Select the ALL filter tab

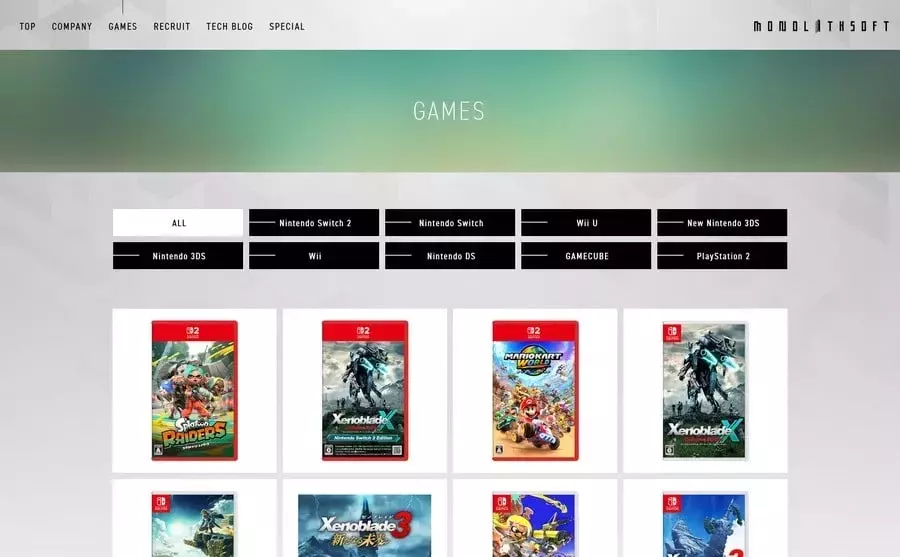(x=178, y=223)
